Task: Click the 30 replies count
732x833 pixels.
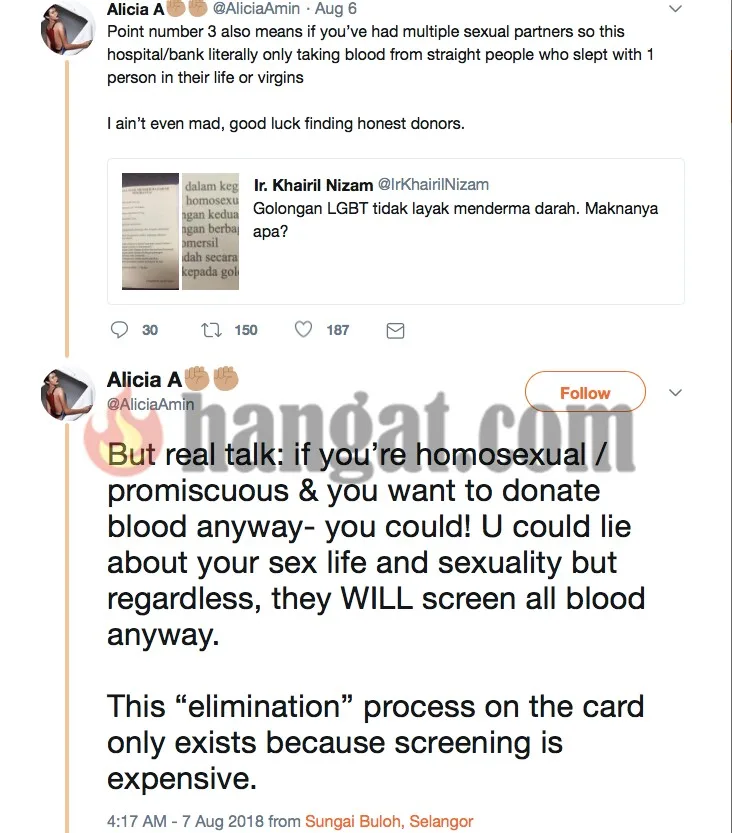Action: pos(150,330)
